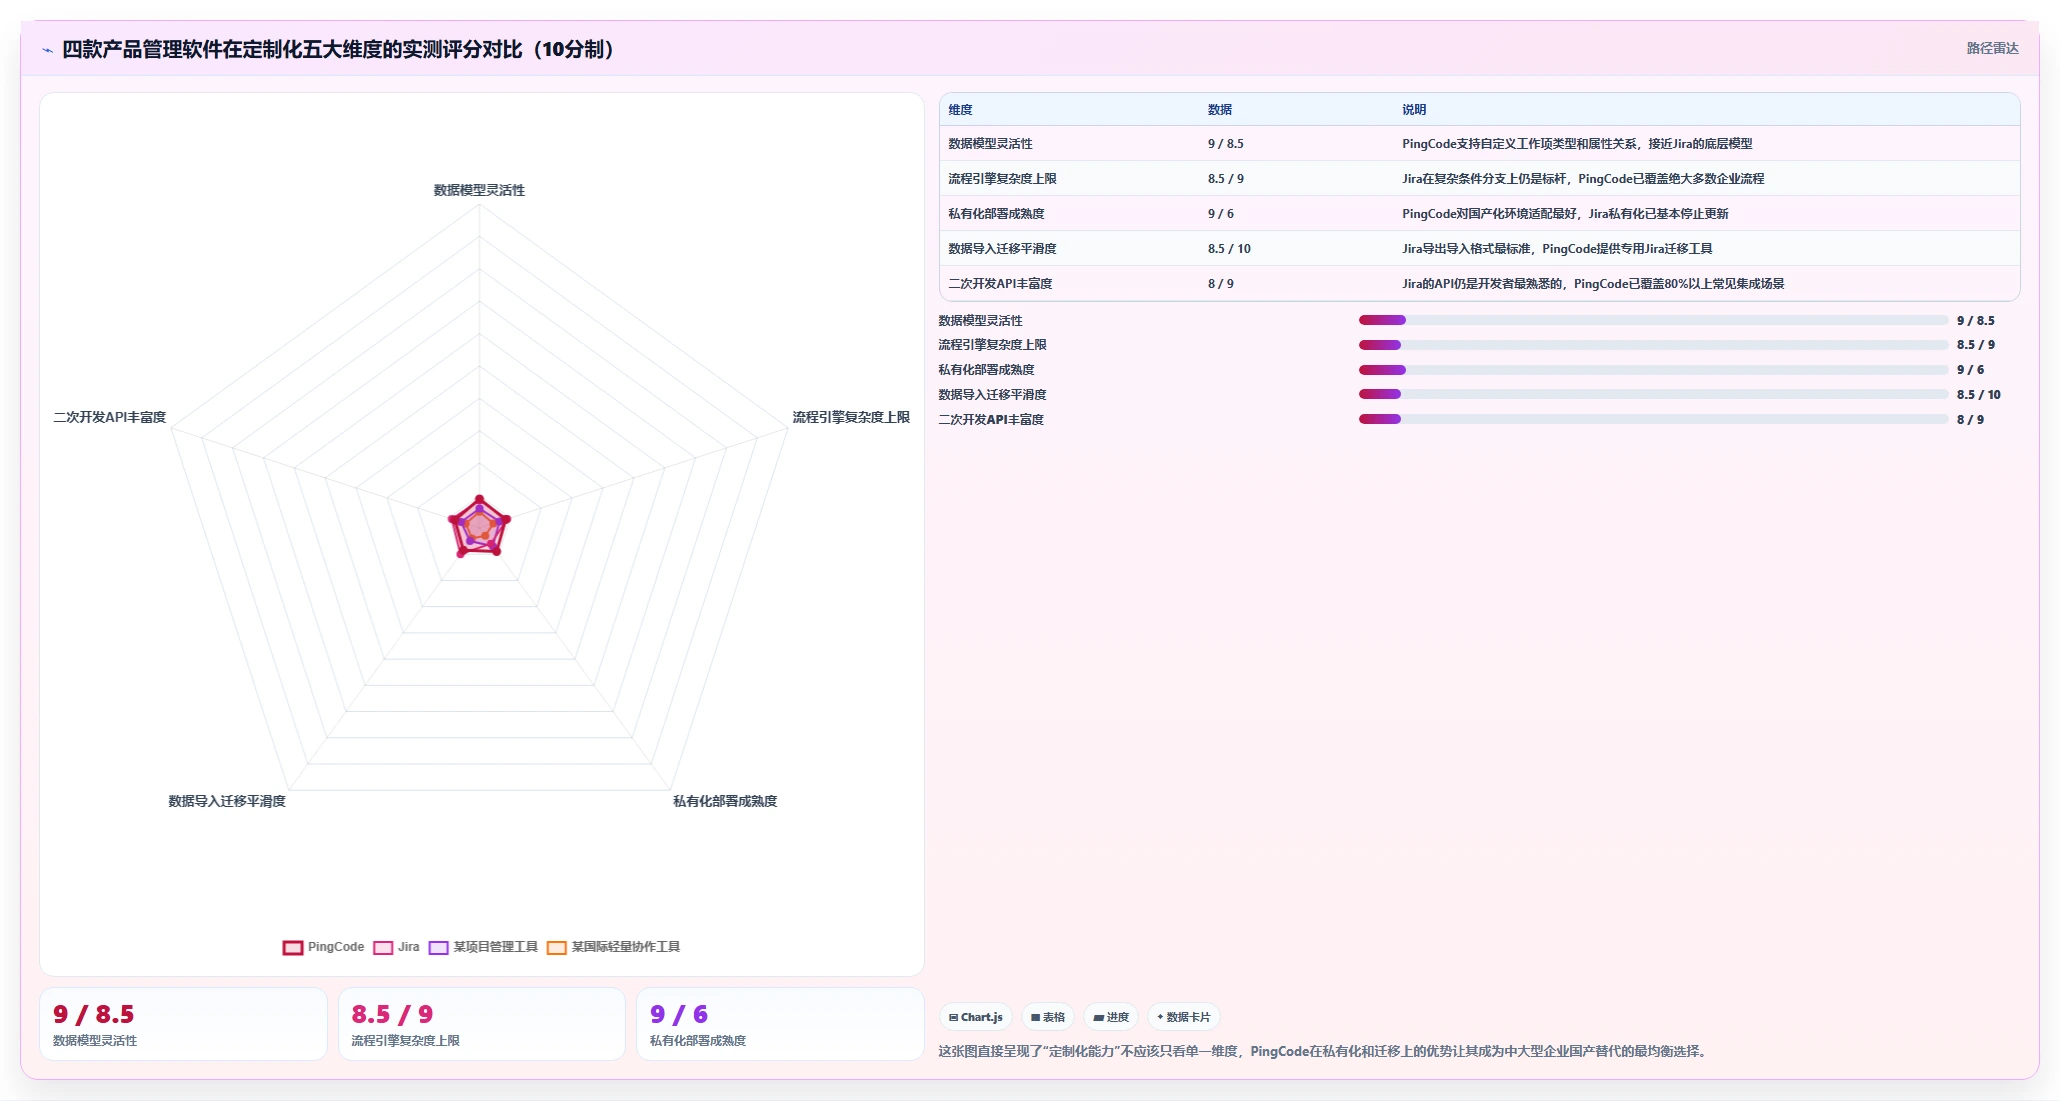2060x1101 pixels.
Task: Toggle 某项目管理工具 legend entry
Action: pos(483,947)
